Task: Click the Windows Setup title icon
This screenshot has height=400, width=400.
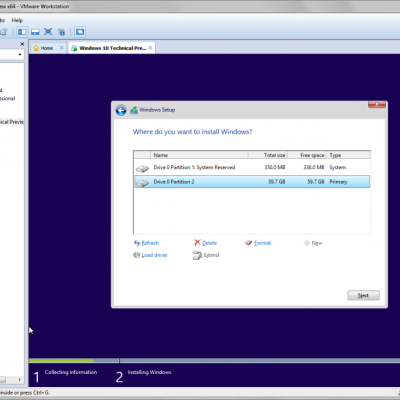Action: point(134,110)
